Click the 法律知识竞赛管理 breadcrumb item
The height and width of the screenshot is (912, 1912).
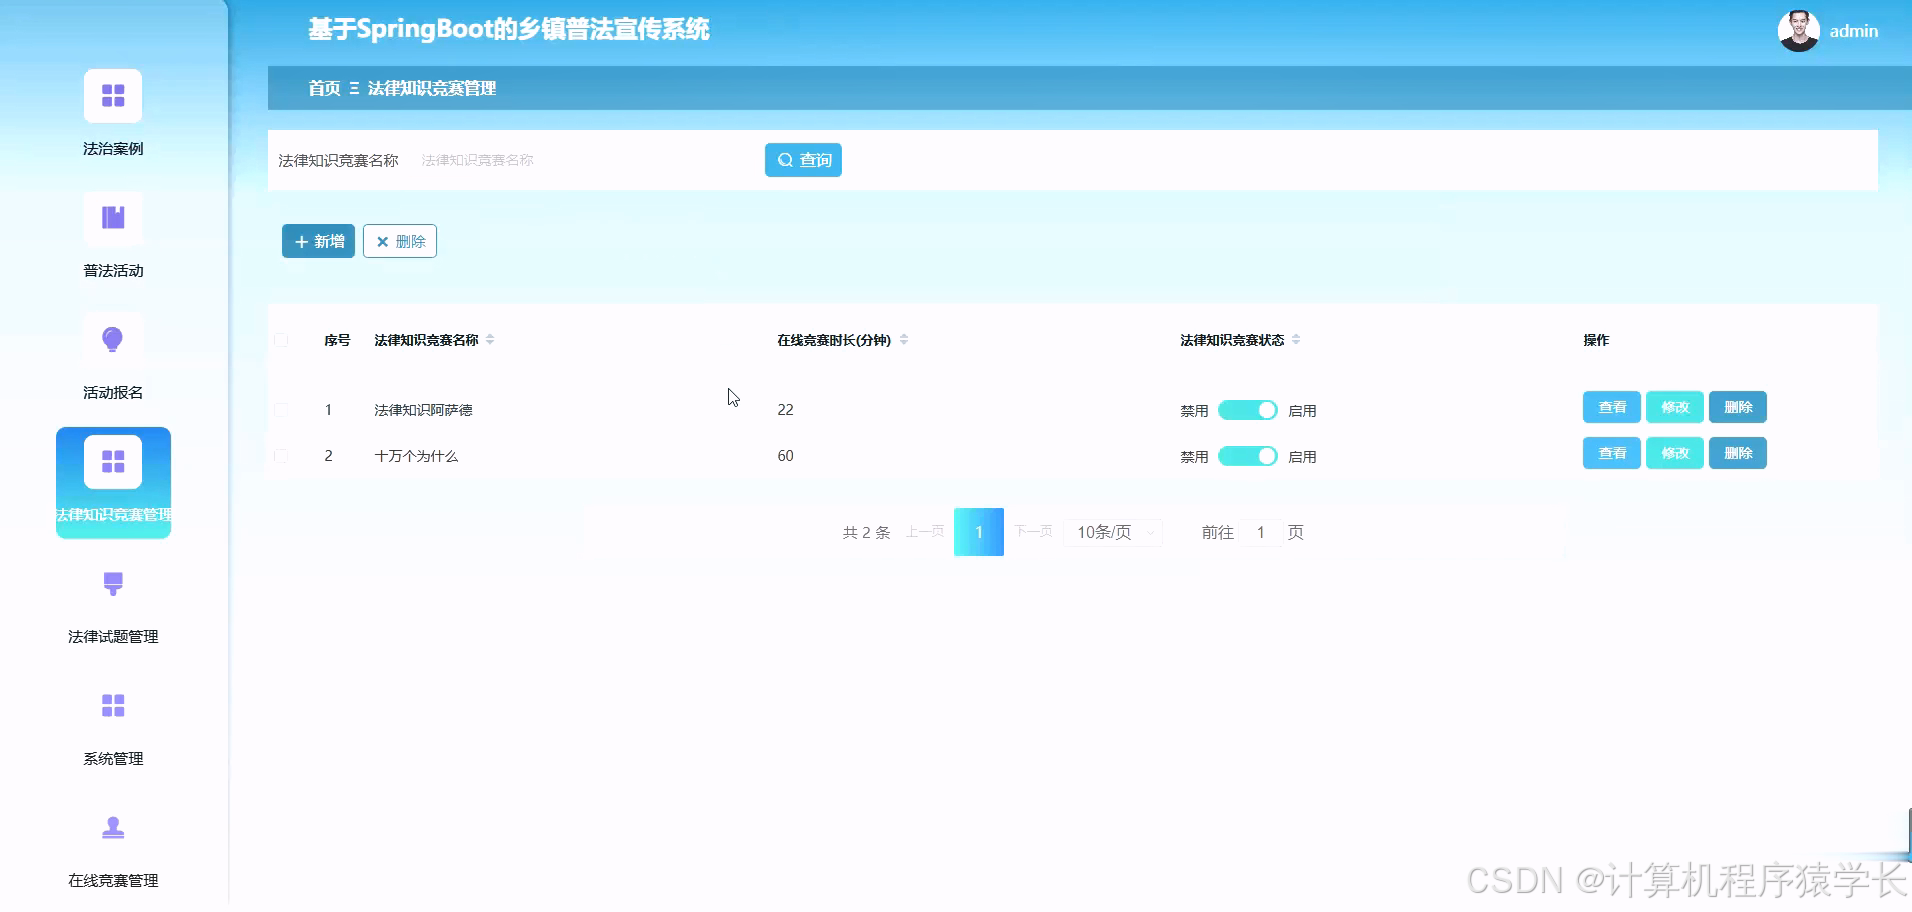click(x=430, y=88)
